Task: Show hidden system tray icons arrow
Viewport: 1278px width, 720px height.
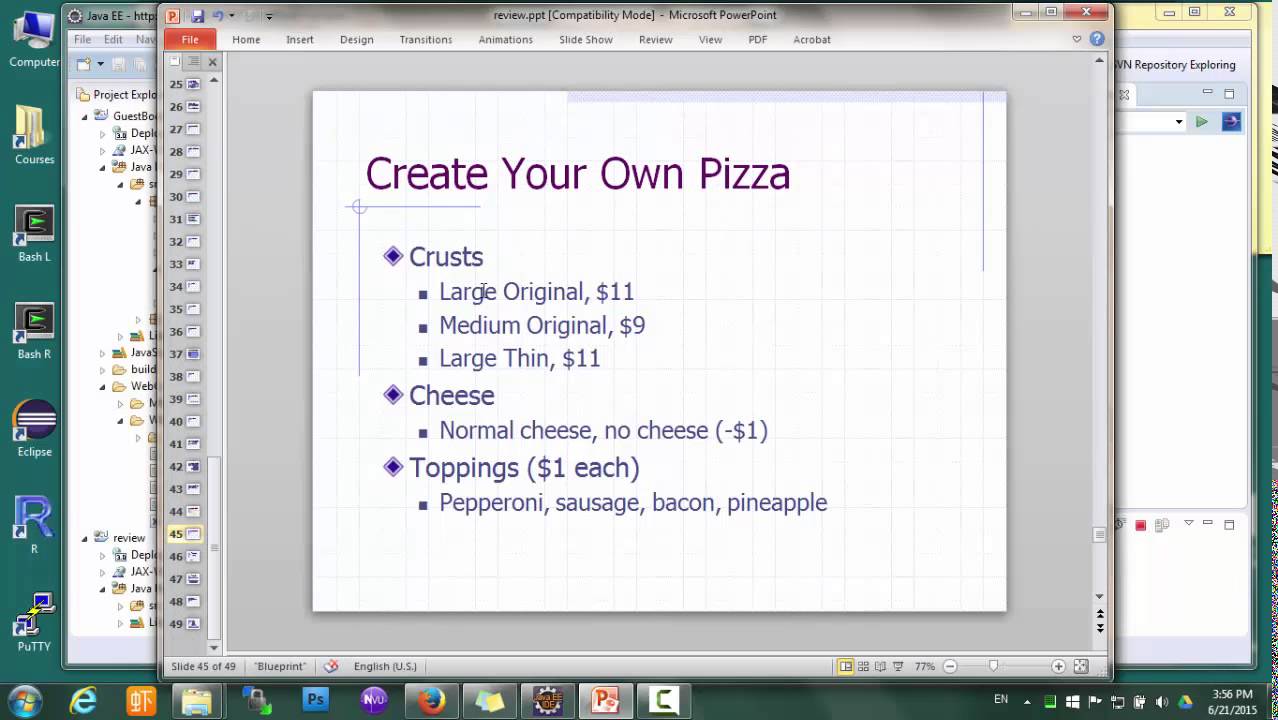Action: [1029, 702]
